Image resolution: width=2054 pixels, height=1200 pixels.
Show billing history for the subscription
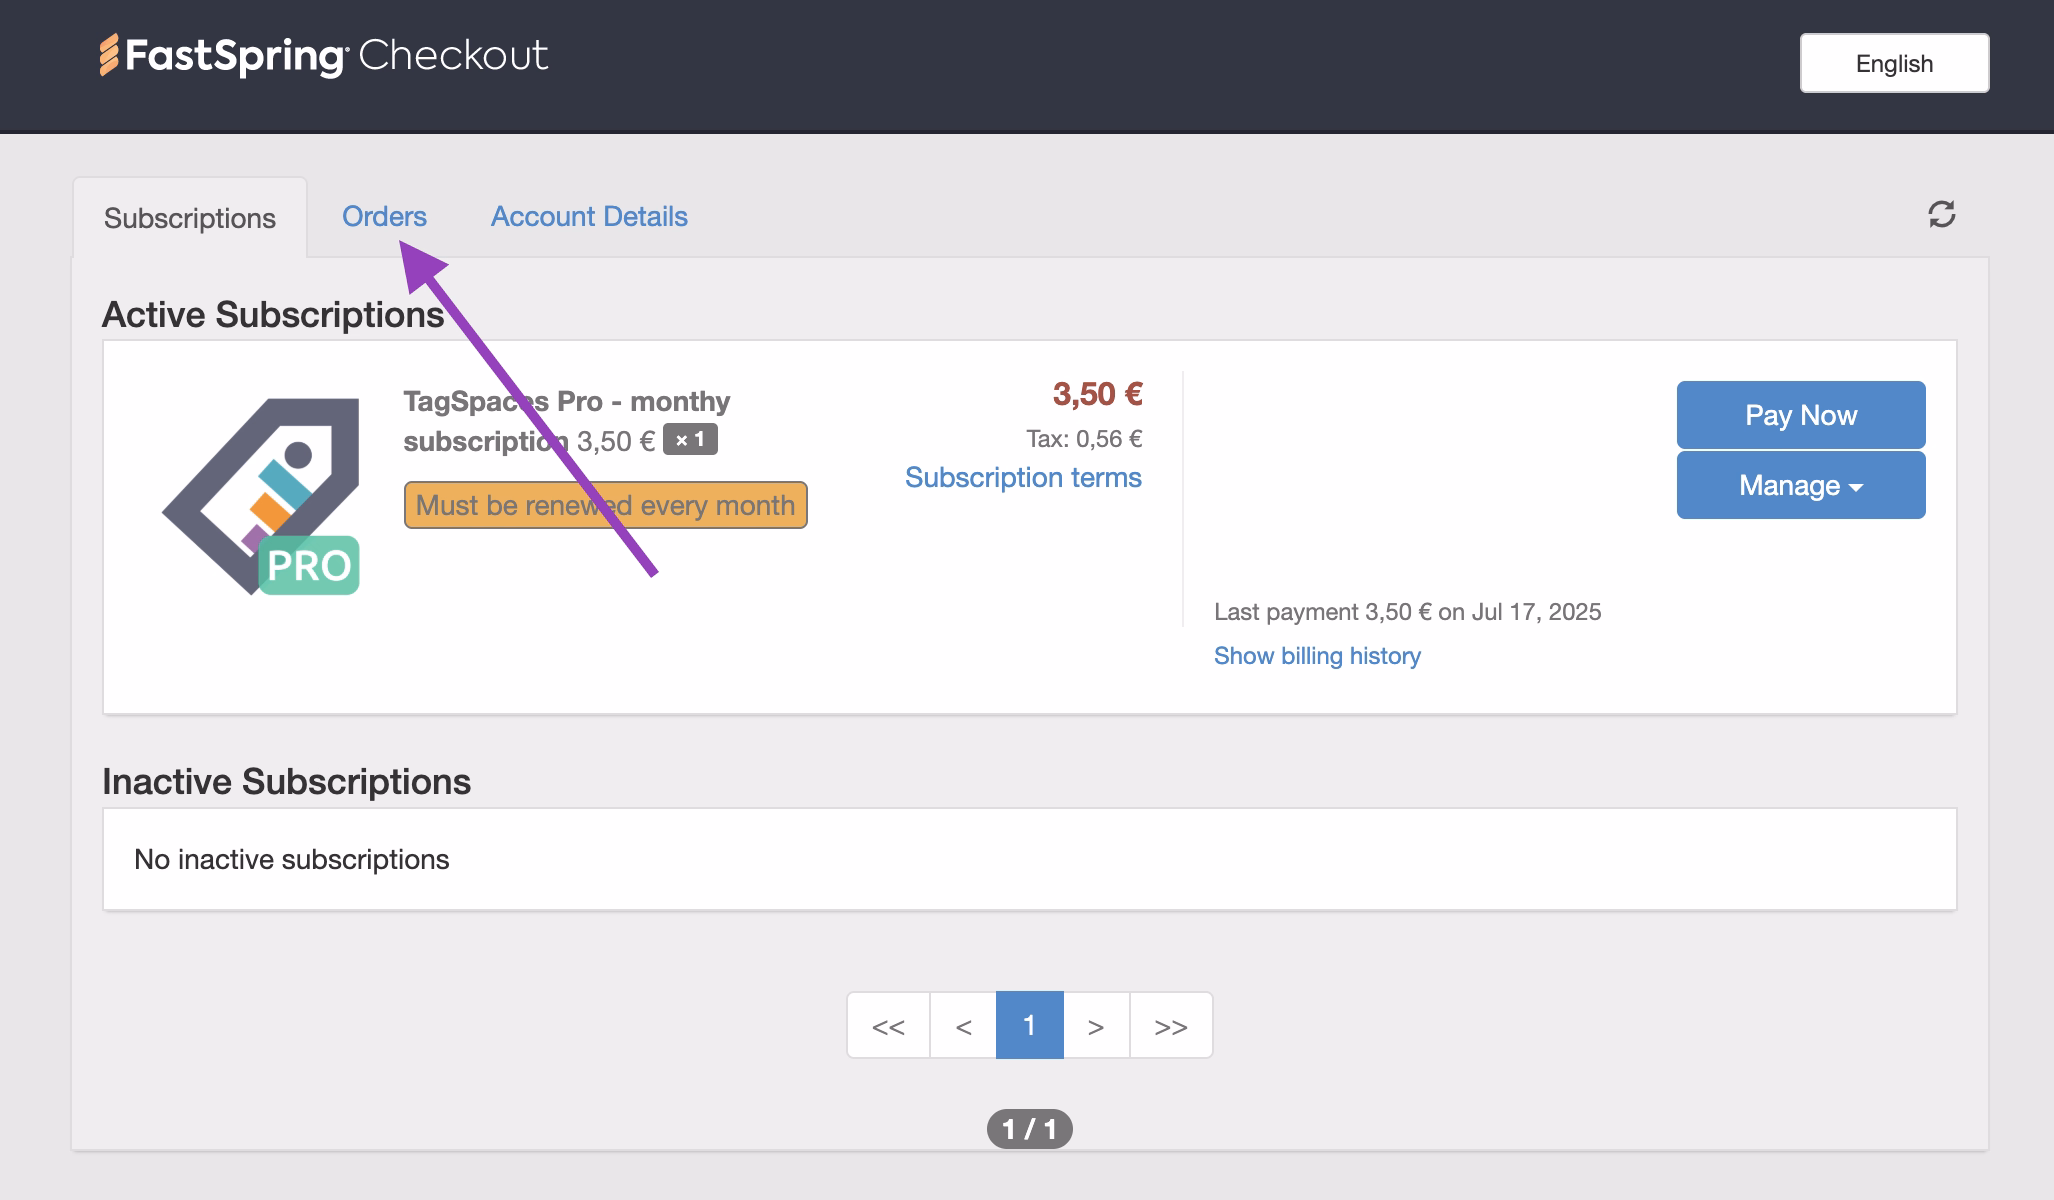1317,656
